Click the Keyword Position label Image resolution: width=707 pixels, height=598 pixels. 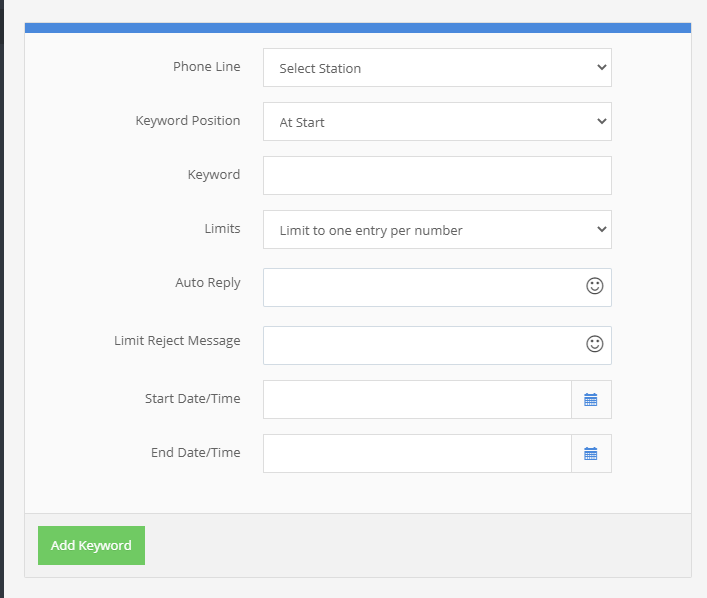tap(188, 120)
